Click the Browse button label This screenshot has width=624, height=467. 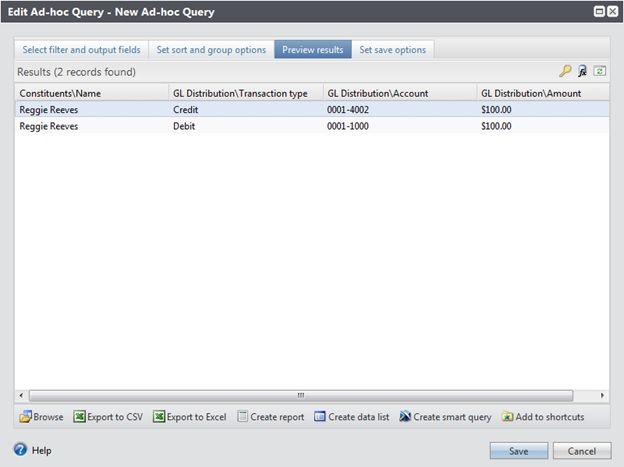click(x=48, y=417)
